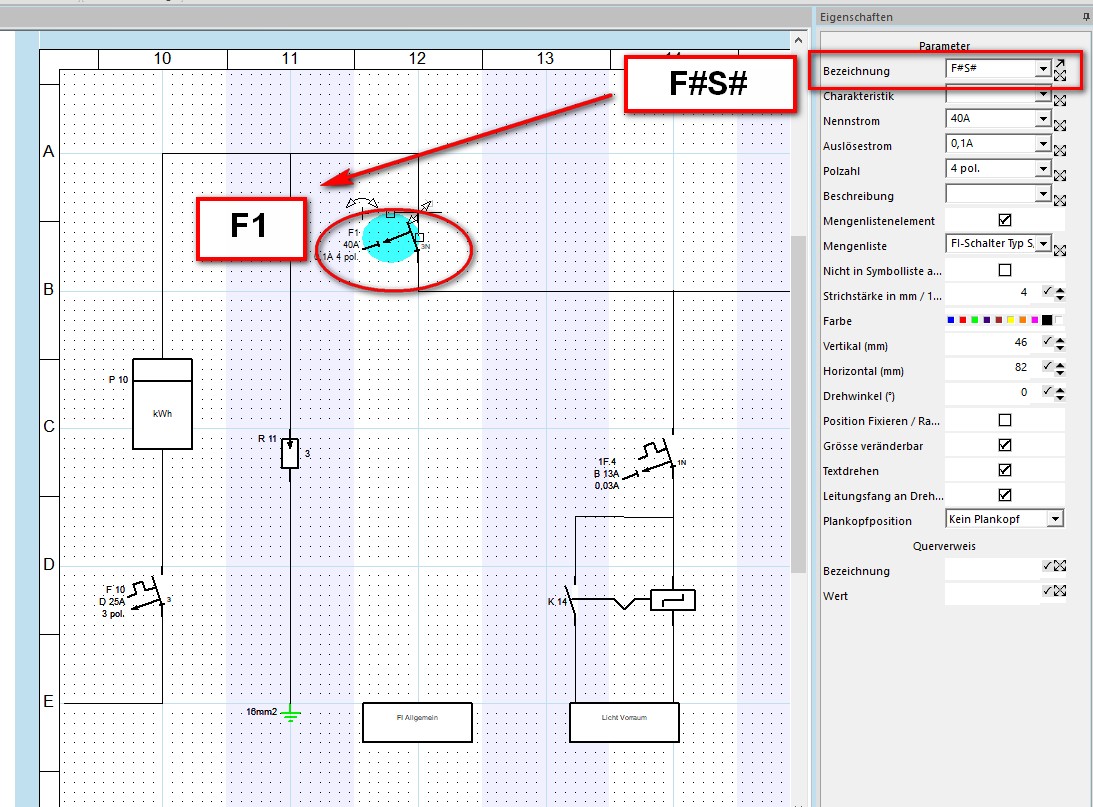Pick the red color swatch in Farbe
Viewport: 1093px width, 807px height.
click(962, 321)
